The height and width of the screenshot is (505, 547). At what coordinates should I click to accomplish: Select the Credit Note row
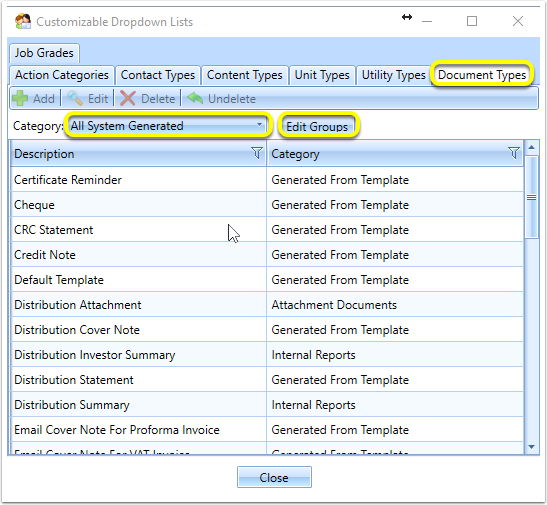[267, 255]
